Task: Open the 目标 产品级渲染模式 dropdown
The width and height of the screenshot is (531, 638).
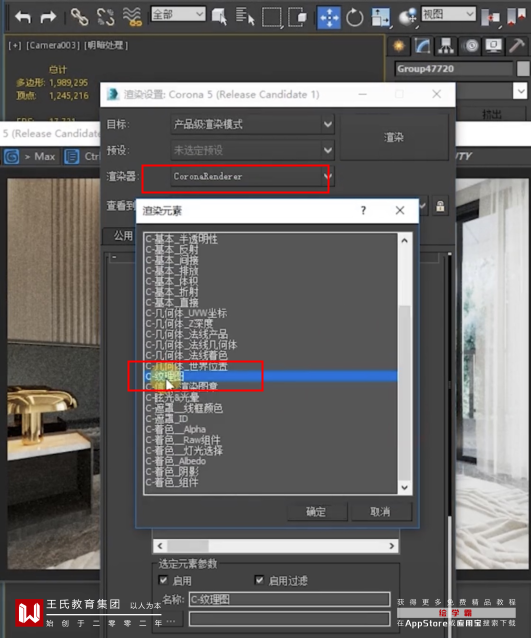Action: coord(252,124)
